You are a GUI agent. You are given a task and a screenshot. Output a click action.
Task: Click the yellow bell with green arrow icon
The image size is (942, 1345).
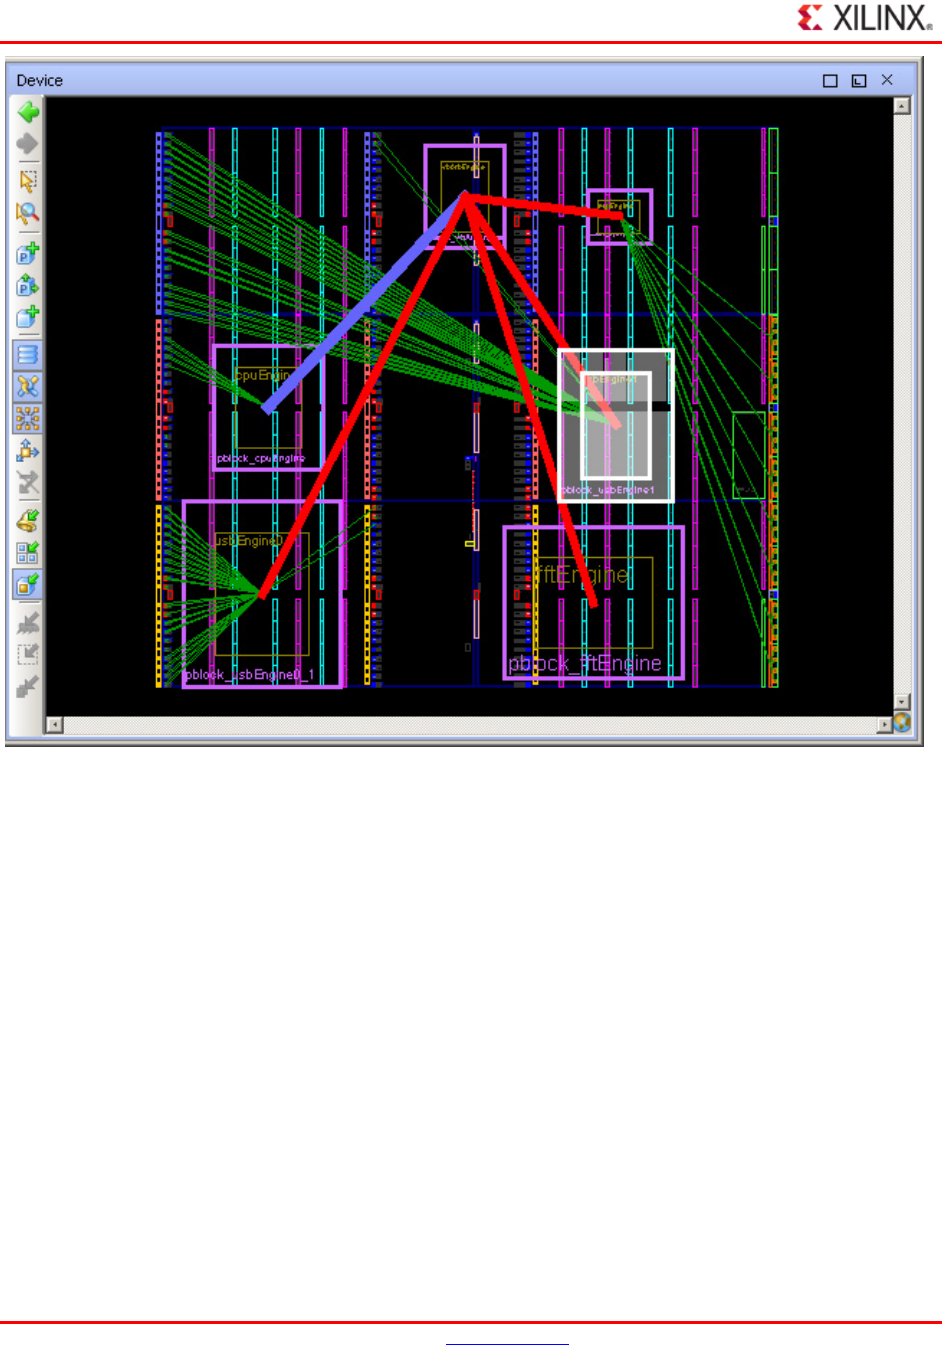28,520
